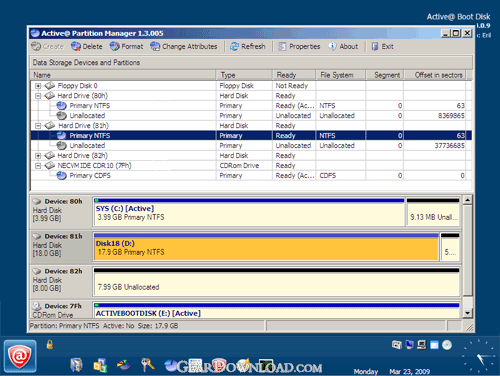Click the Create toolbar button

coord(47,46)
